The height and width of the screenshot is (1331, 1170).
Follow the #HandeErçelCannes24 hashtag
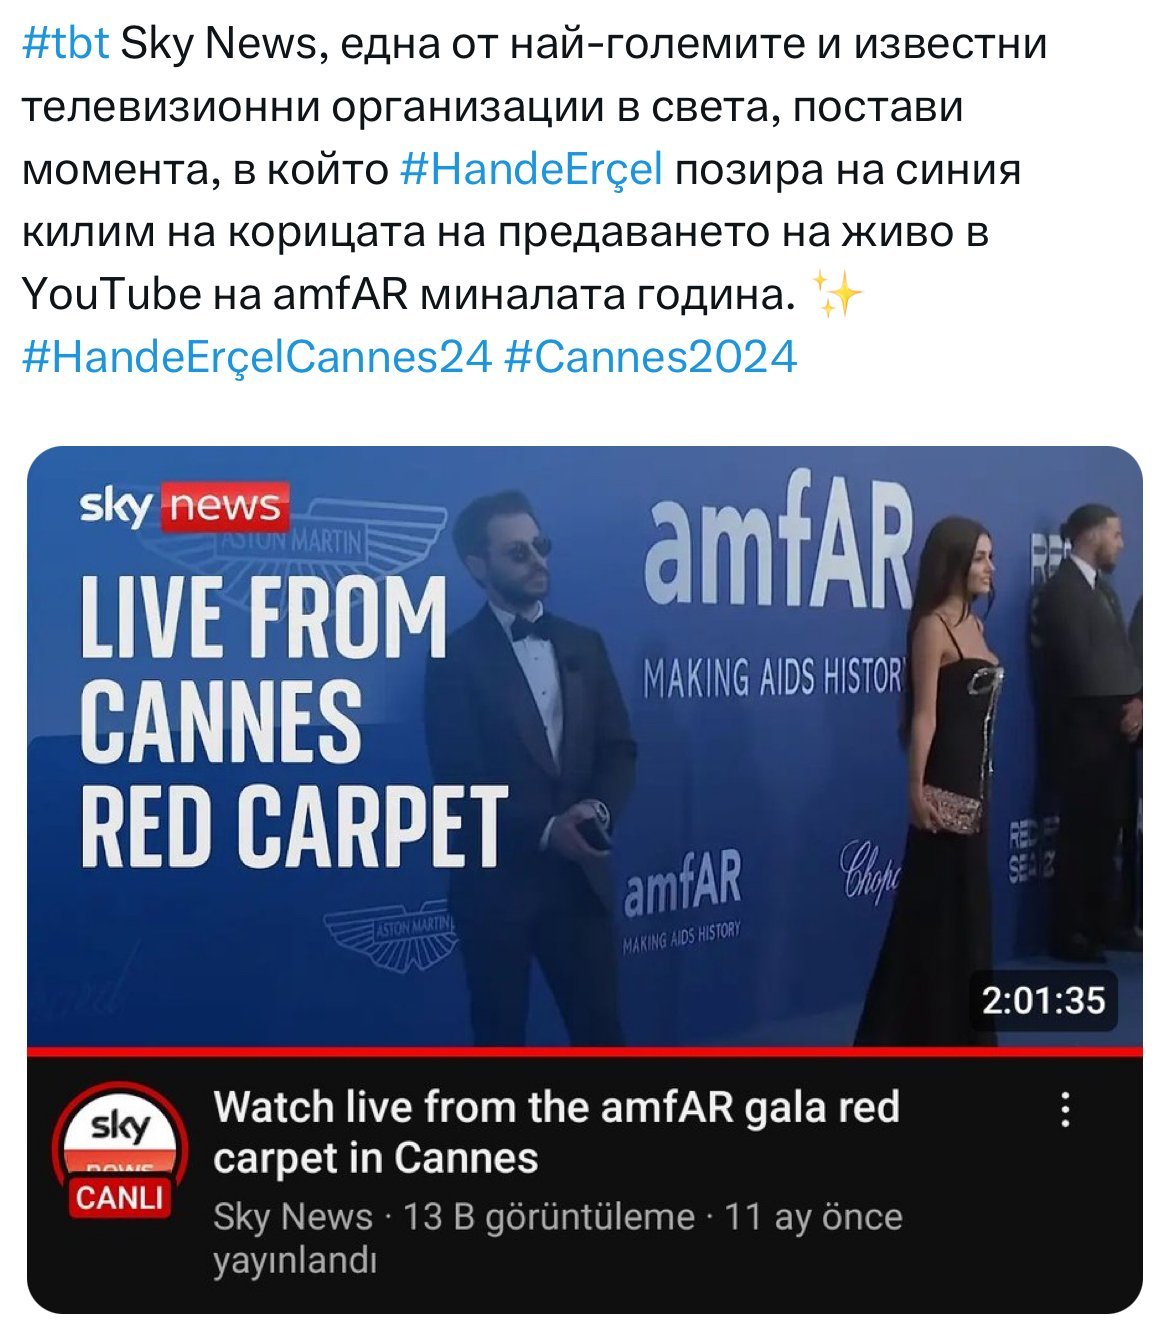click(257, 357)
